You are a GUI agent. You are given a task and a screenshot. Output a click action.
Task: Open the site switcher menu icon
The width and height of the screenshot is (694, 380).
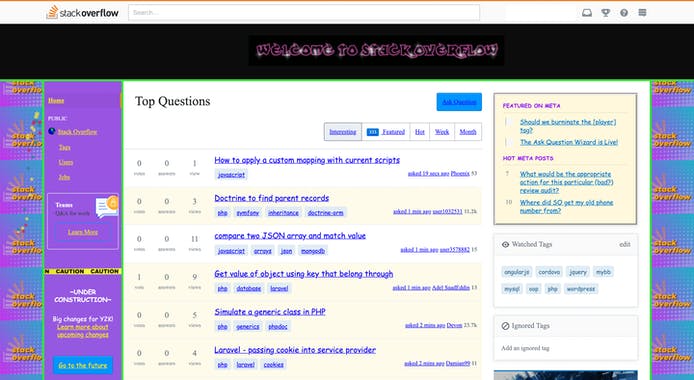pyautogui.click(x=642, y=12)
